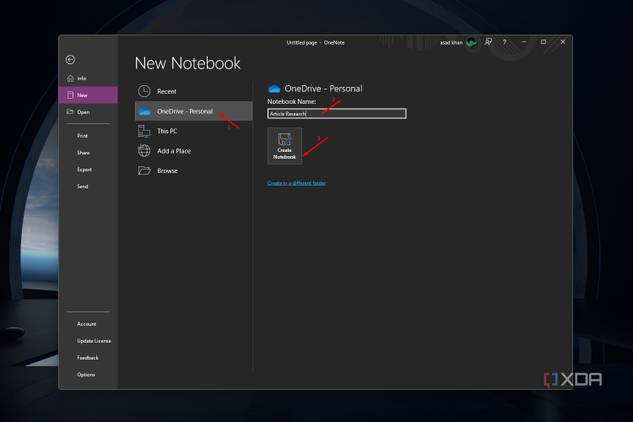Focus the Notebook Name input field
633x422 pixels.
(x=337, y=114)
